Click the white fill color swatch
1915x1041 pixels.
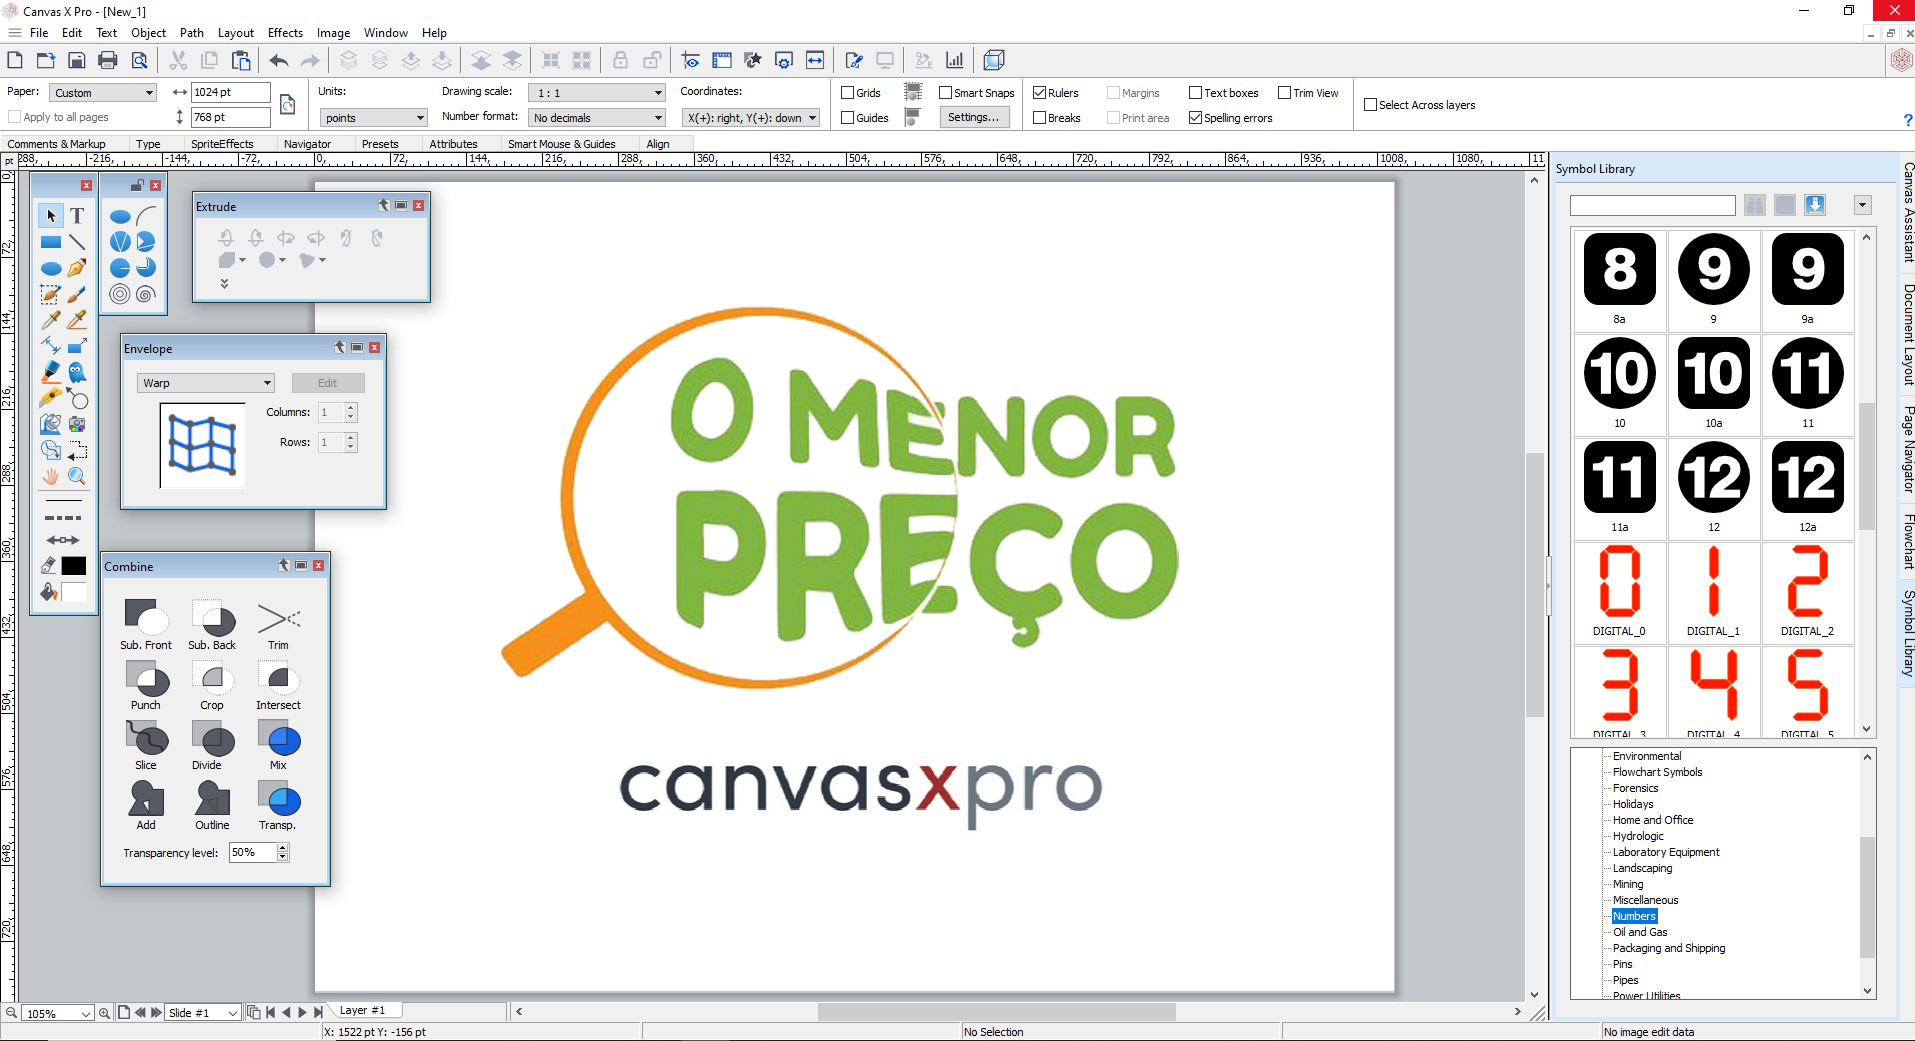[74, 592]
